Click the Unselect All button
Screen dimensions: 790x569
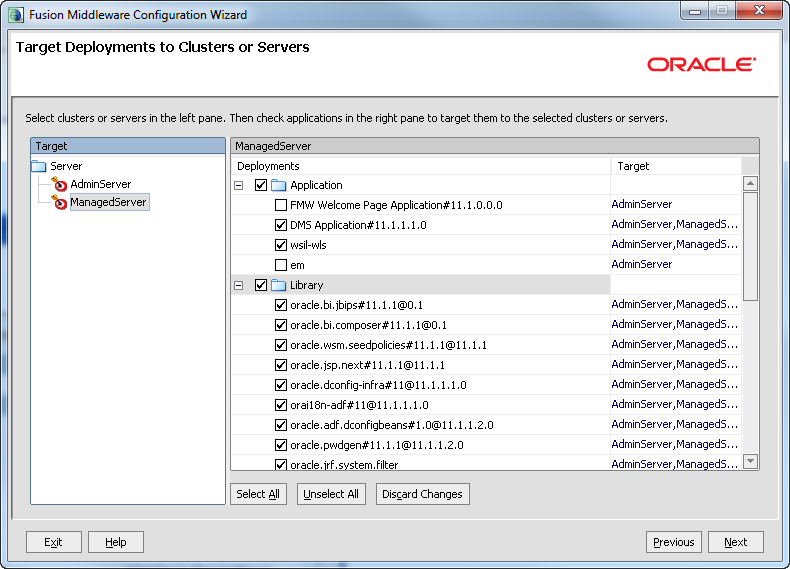(331, 494)
